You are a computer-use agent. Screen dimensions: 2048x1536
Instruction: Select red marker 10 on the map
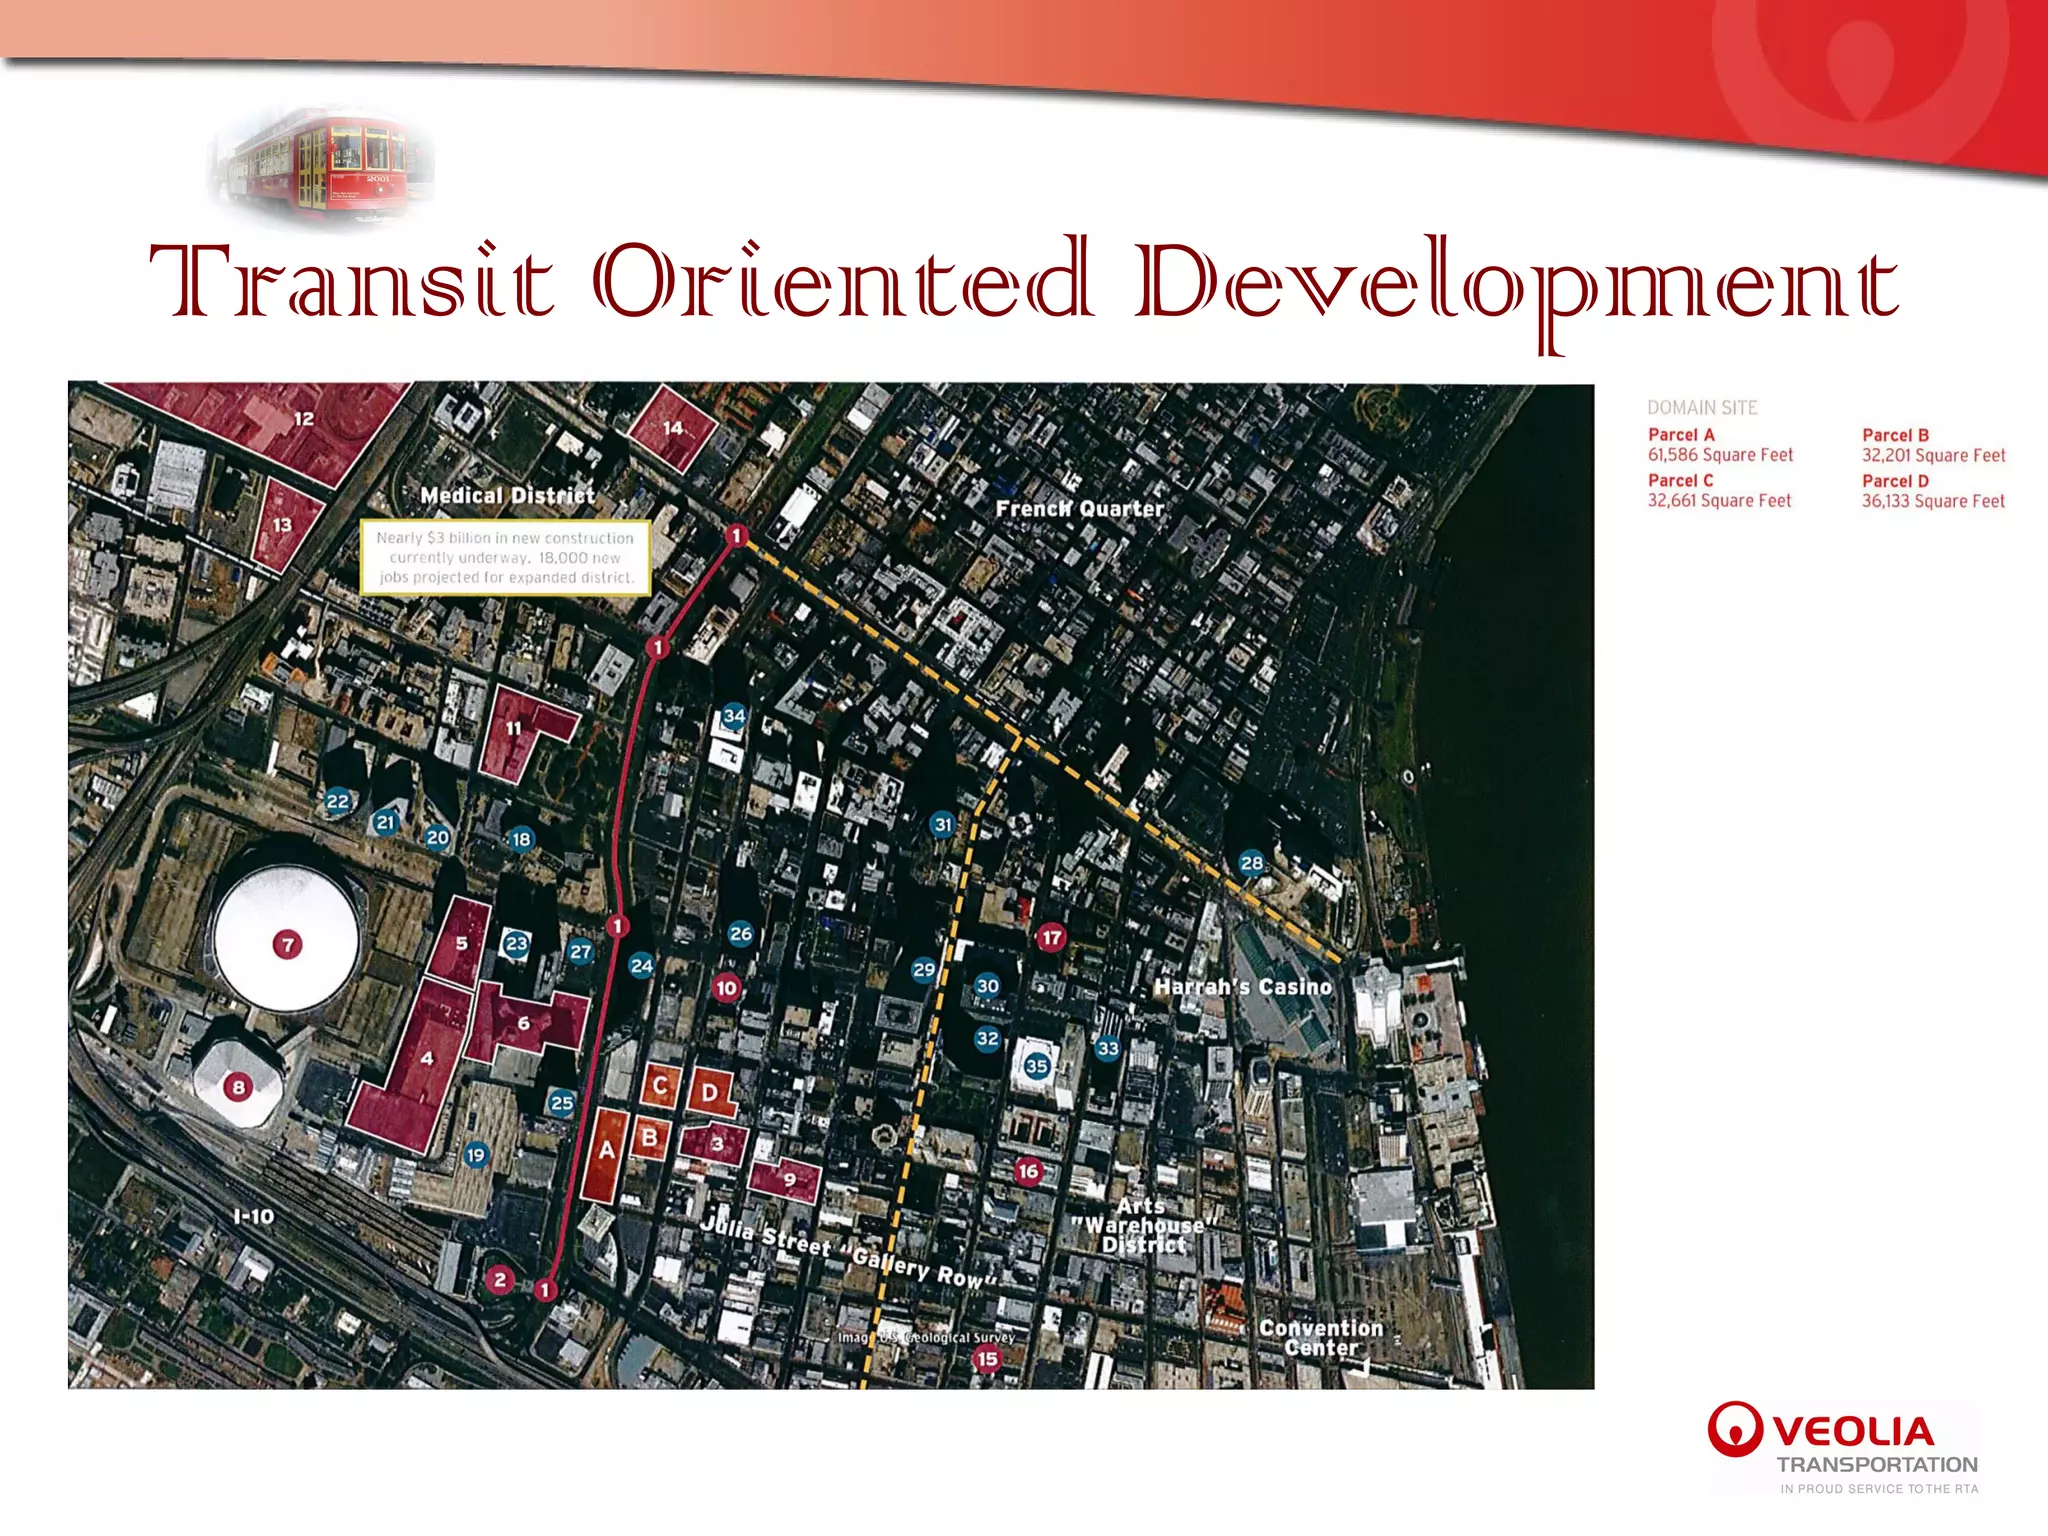point(727,988)
